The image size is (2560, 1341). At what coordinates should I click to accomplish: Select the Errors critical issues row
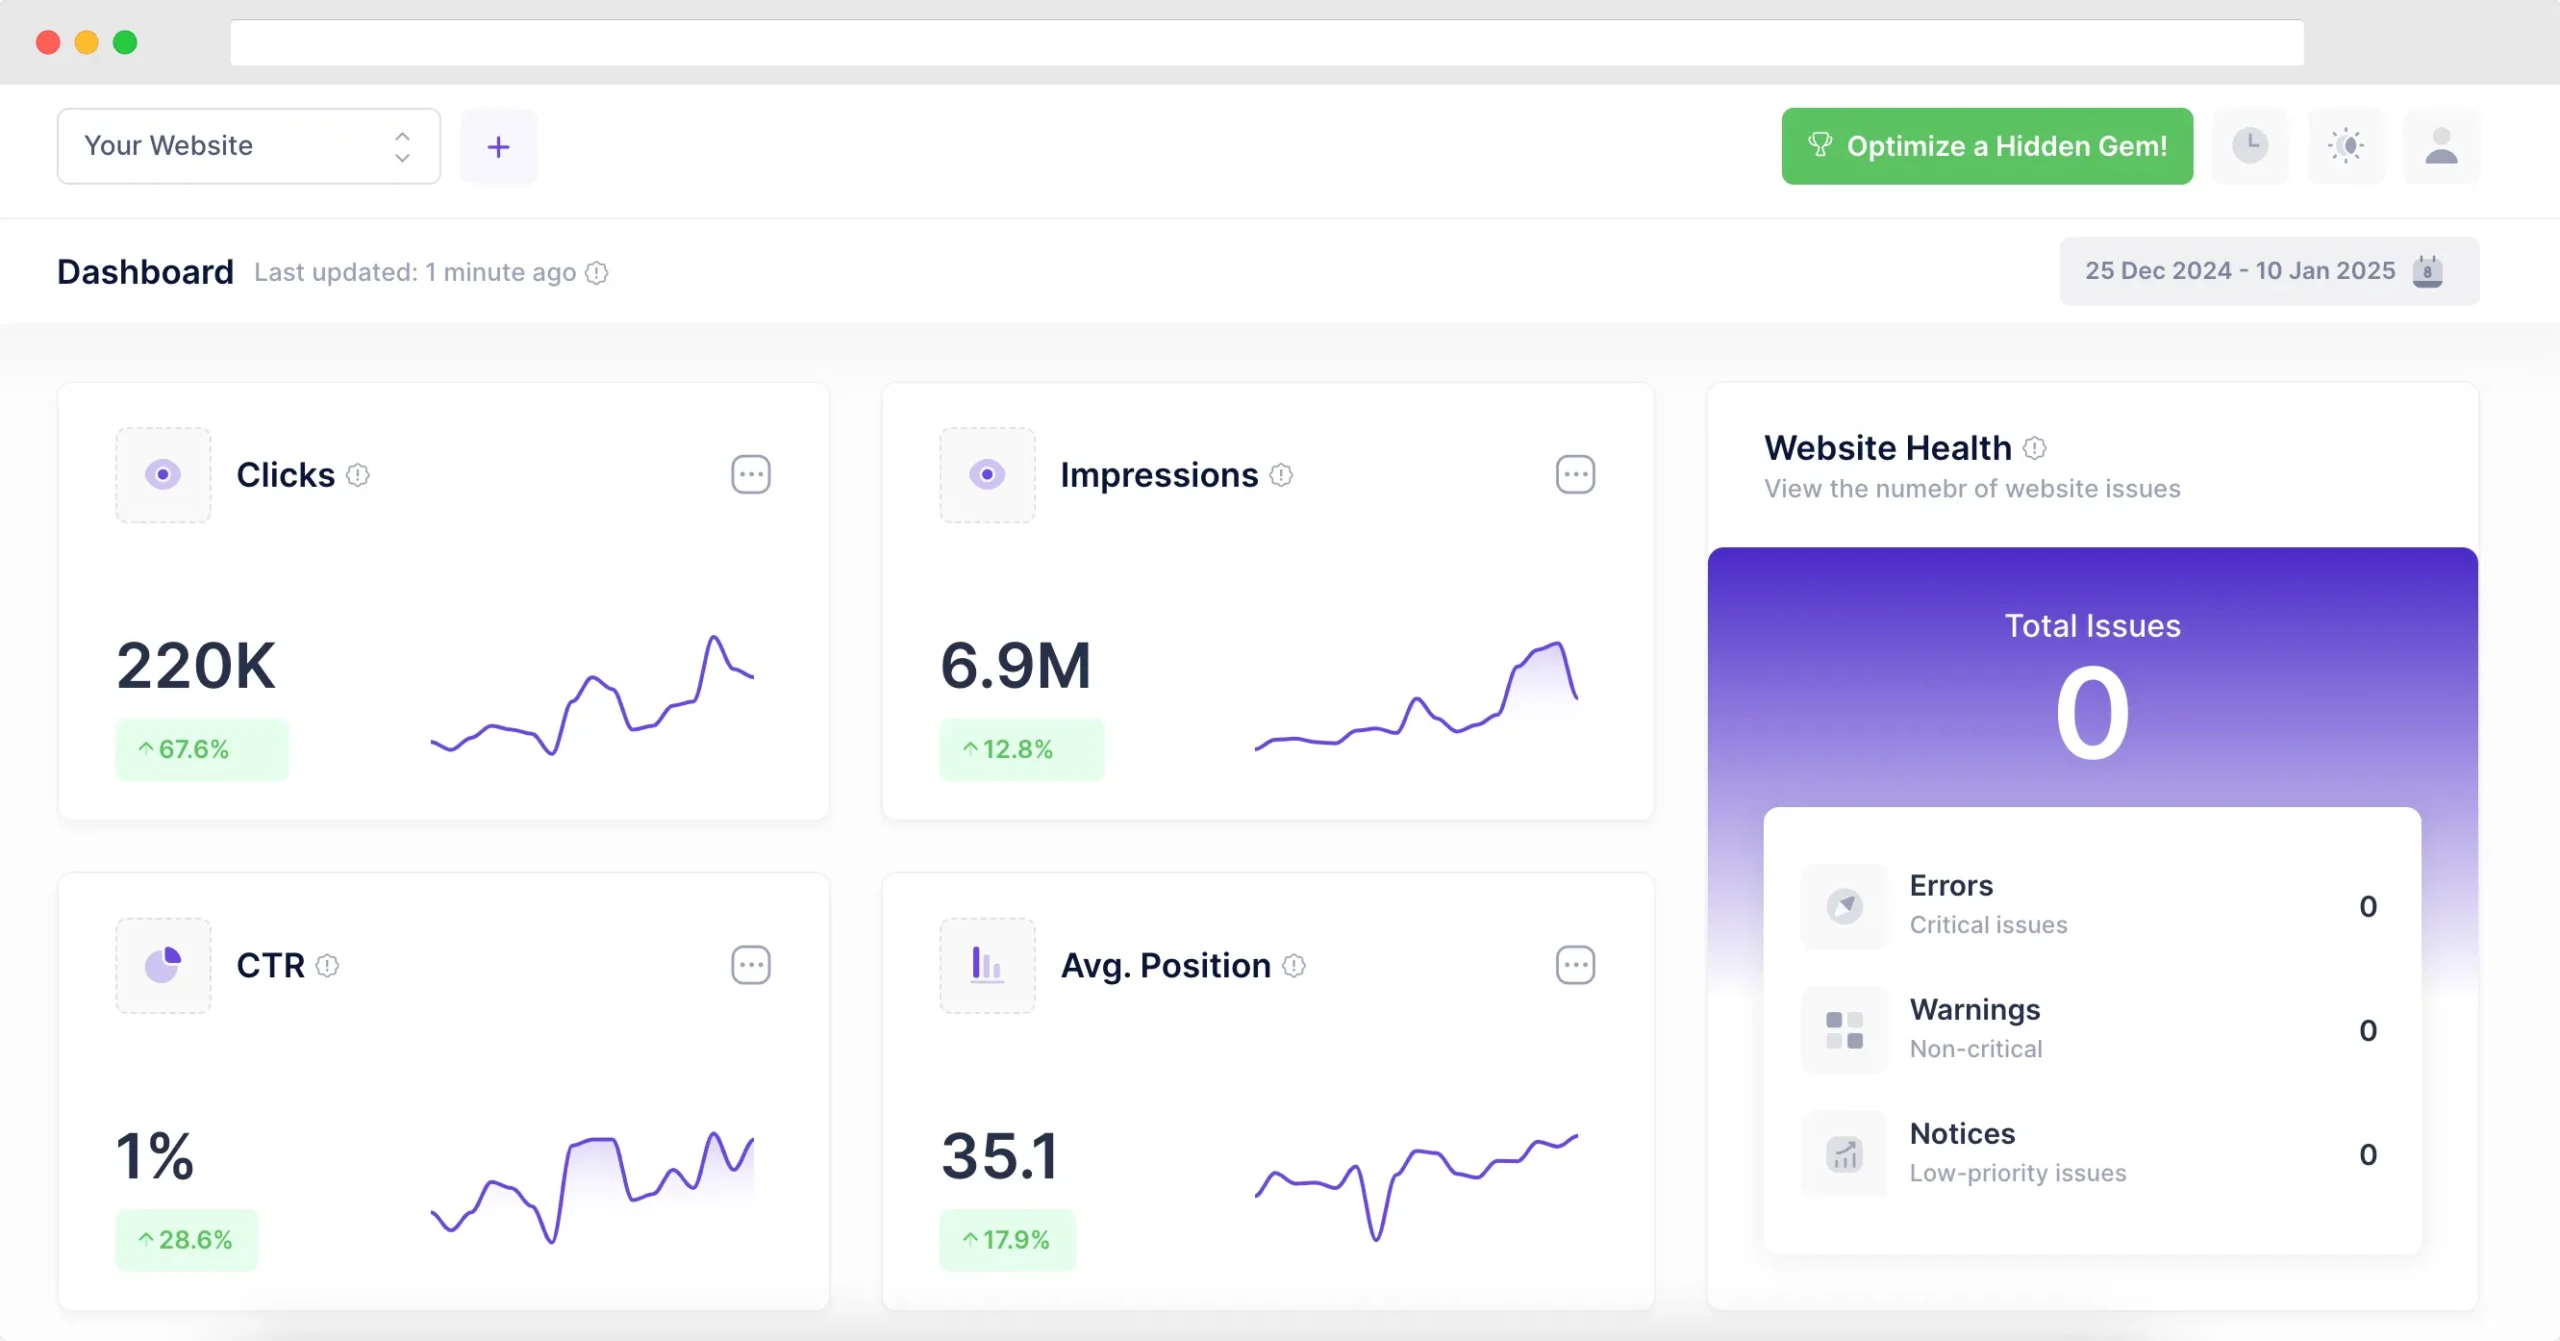[2092, 905]
